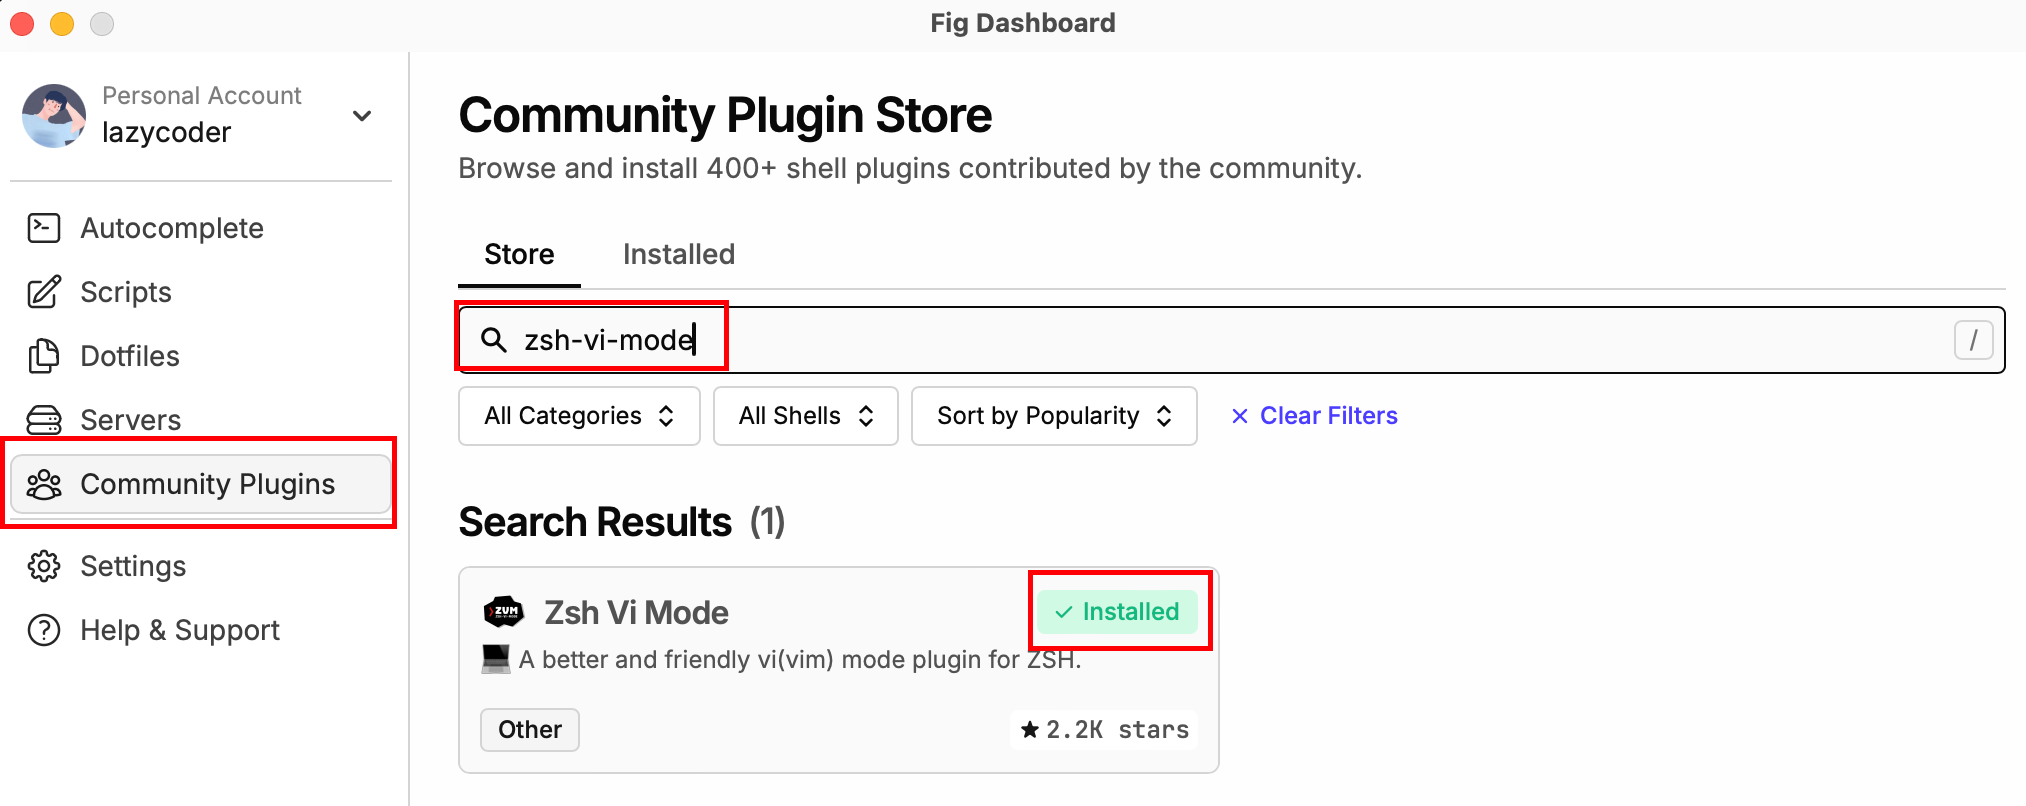Click the Clear Filters link

(1314, 416)
